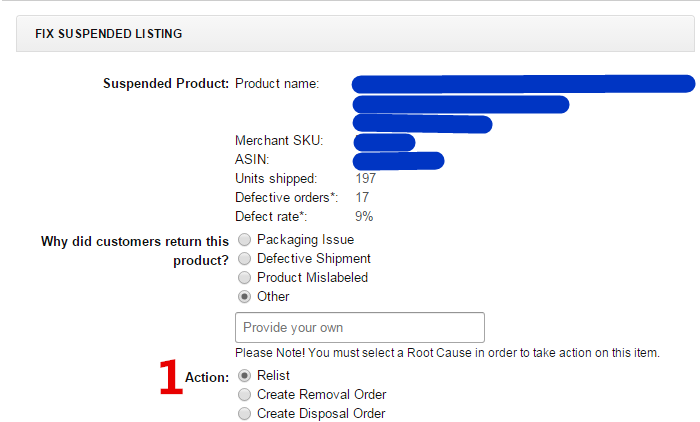The width and height of the screenshot is (700, 422).
Task: Select the Product Mislabeled option
Action: [245, 278]
